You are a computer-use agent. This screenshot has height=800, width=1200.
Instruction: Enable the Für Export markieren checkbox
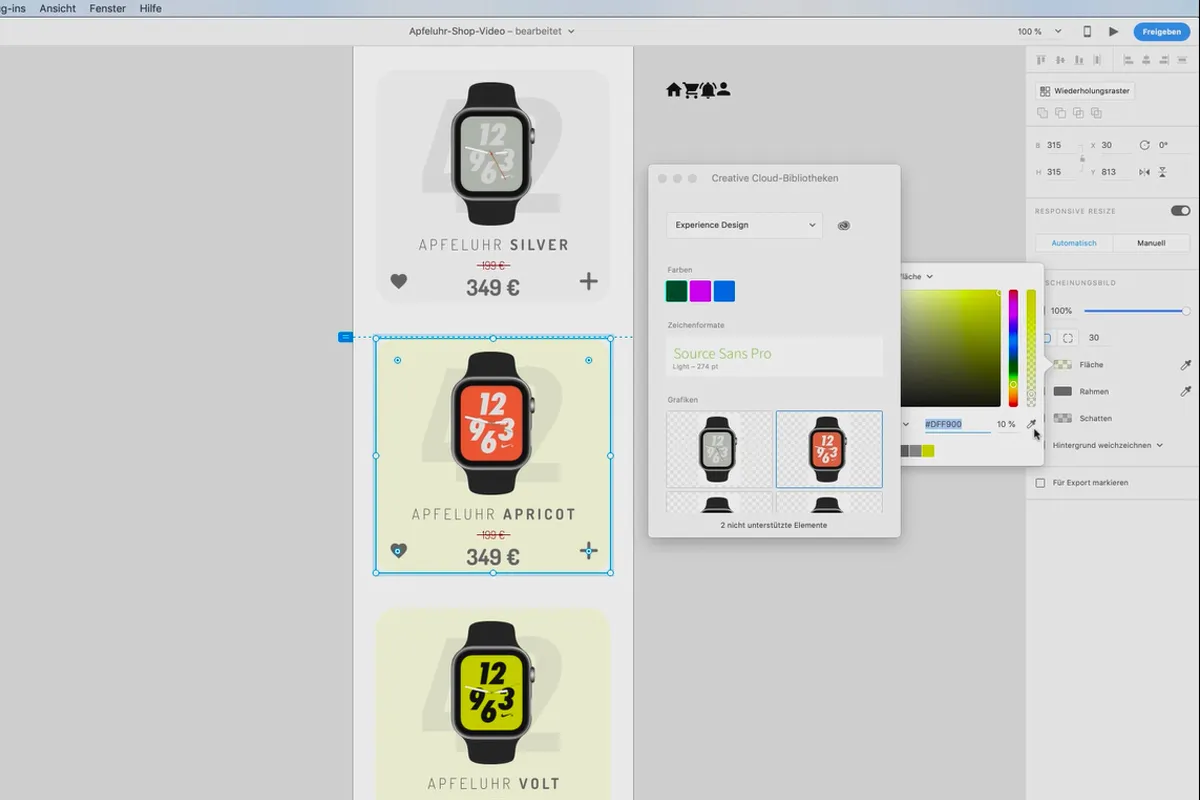click(1041, 483)
